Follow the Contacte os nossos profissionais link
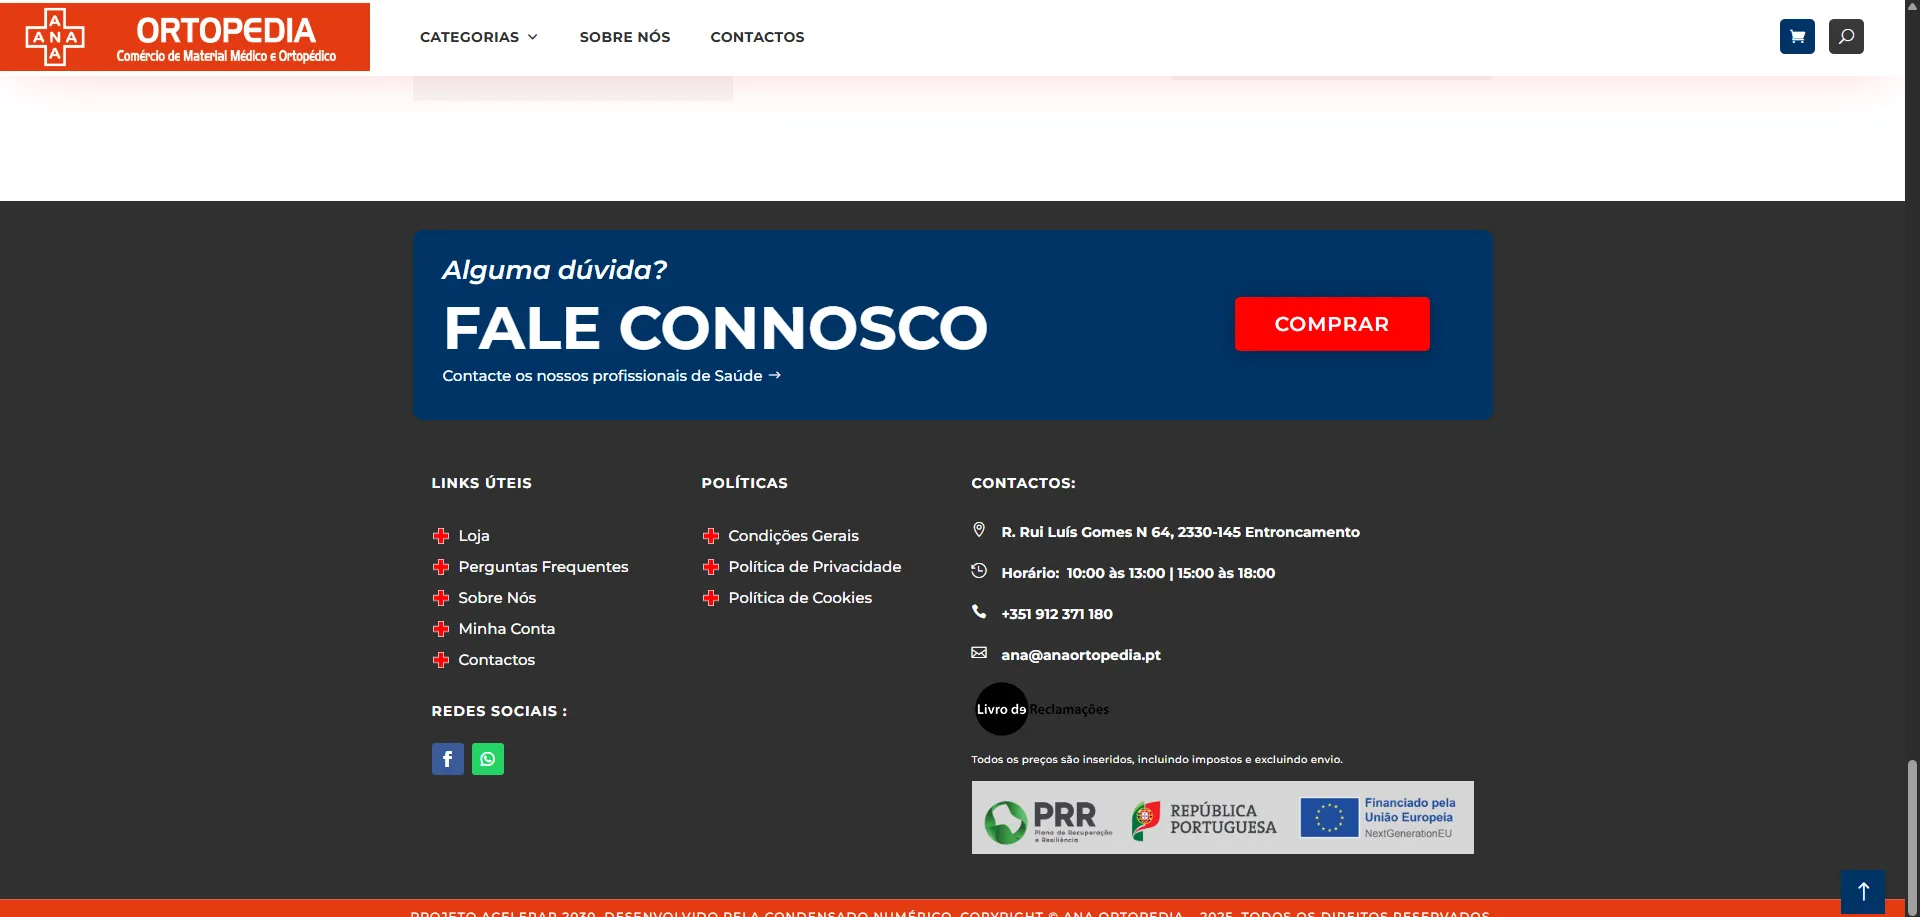 point(611,376)
